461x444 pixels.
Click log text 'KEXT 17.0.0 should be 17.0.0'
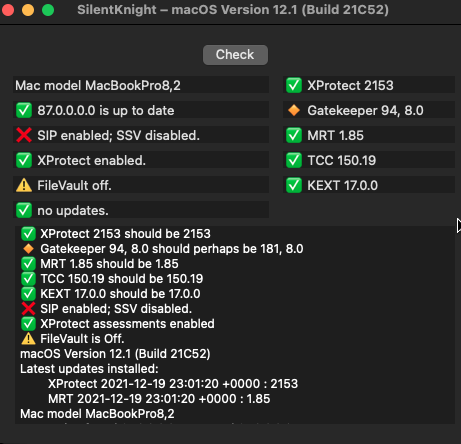click(x=120, y=294)
